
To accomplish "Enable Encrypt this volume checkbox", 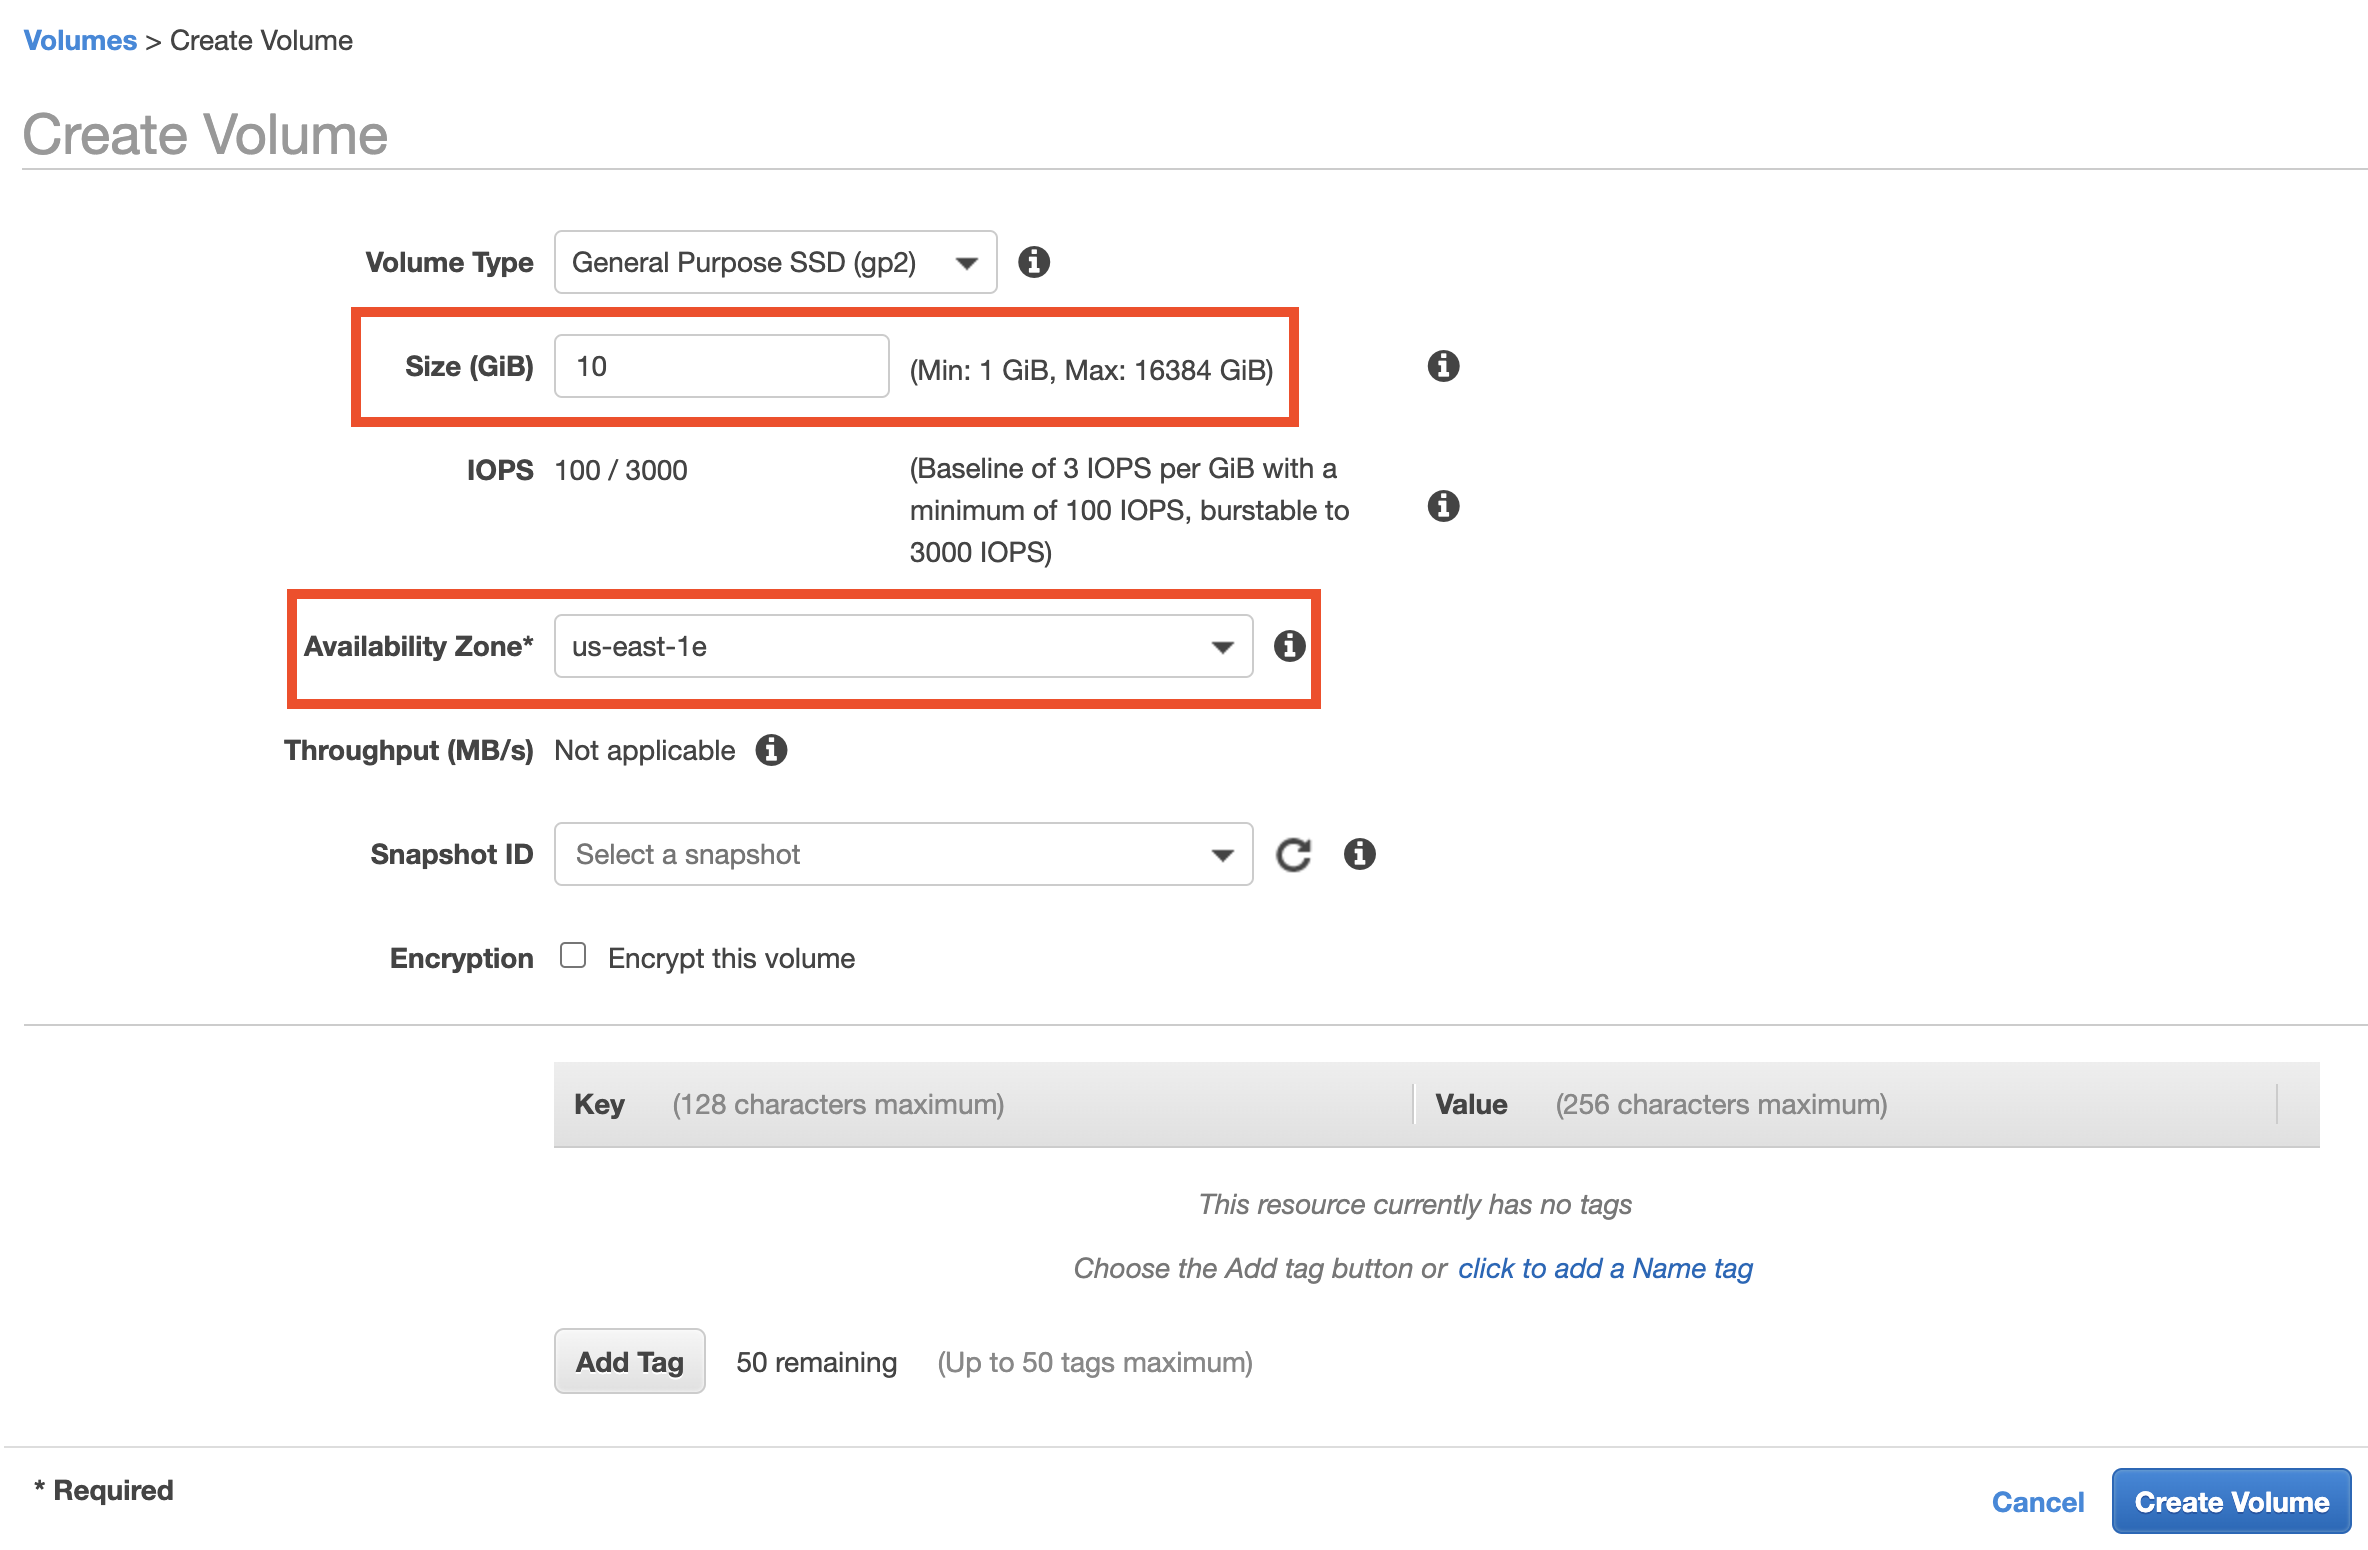I will (573, 956).
